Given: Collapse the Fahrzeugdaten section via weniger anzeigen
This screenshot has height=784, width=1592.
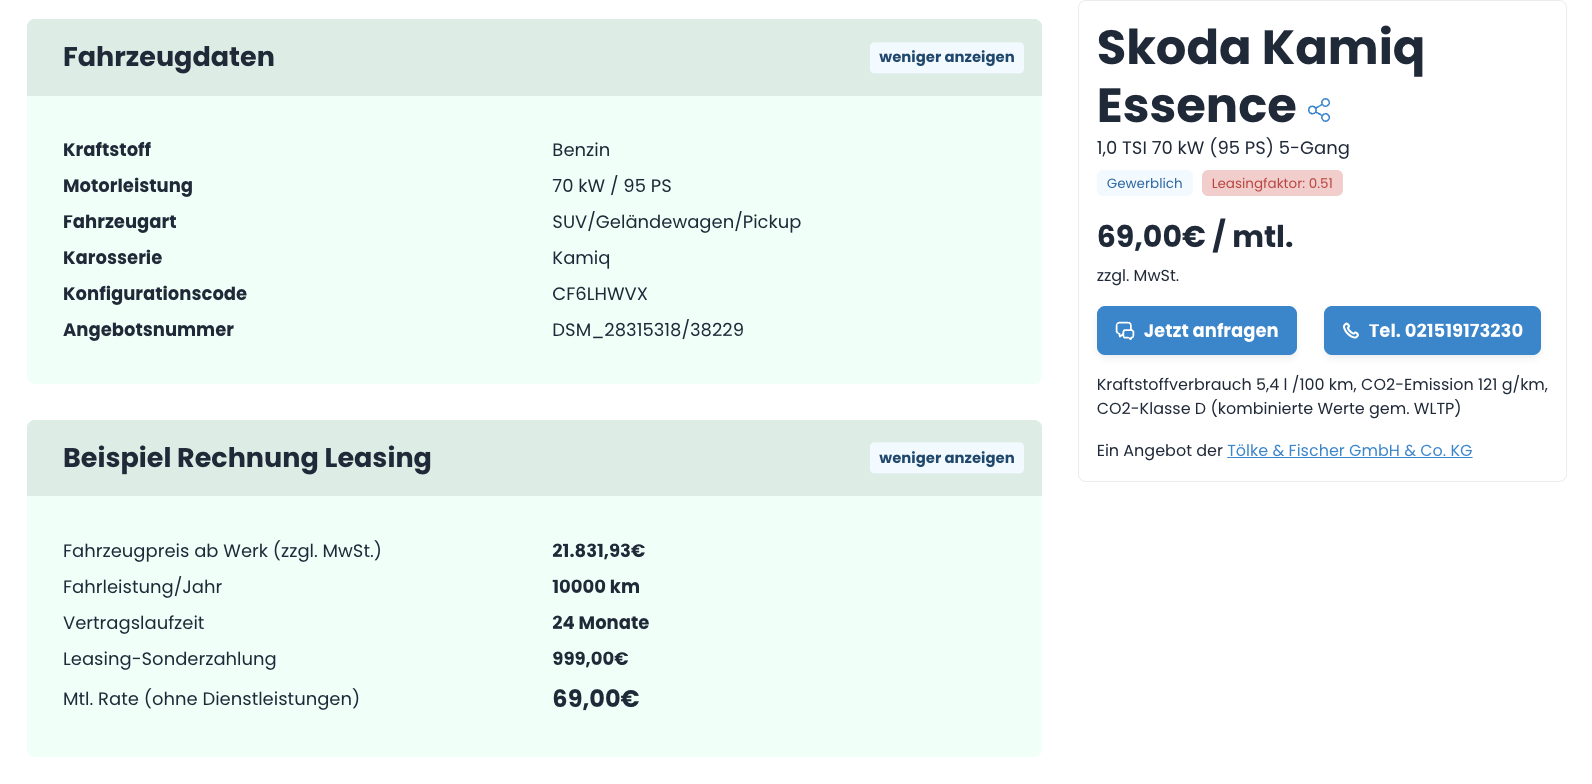Looking at the screenshot, I should tap(946, 57).
